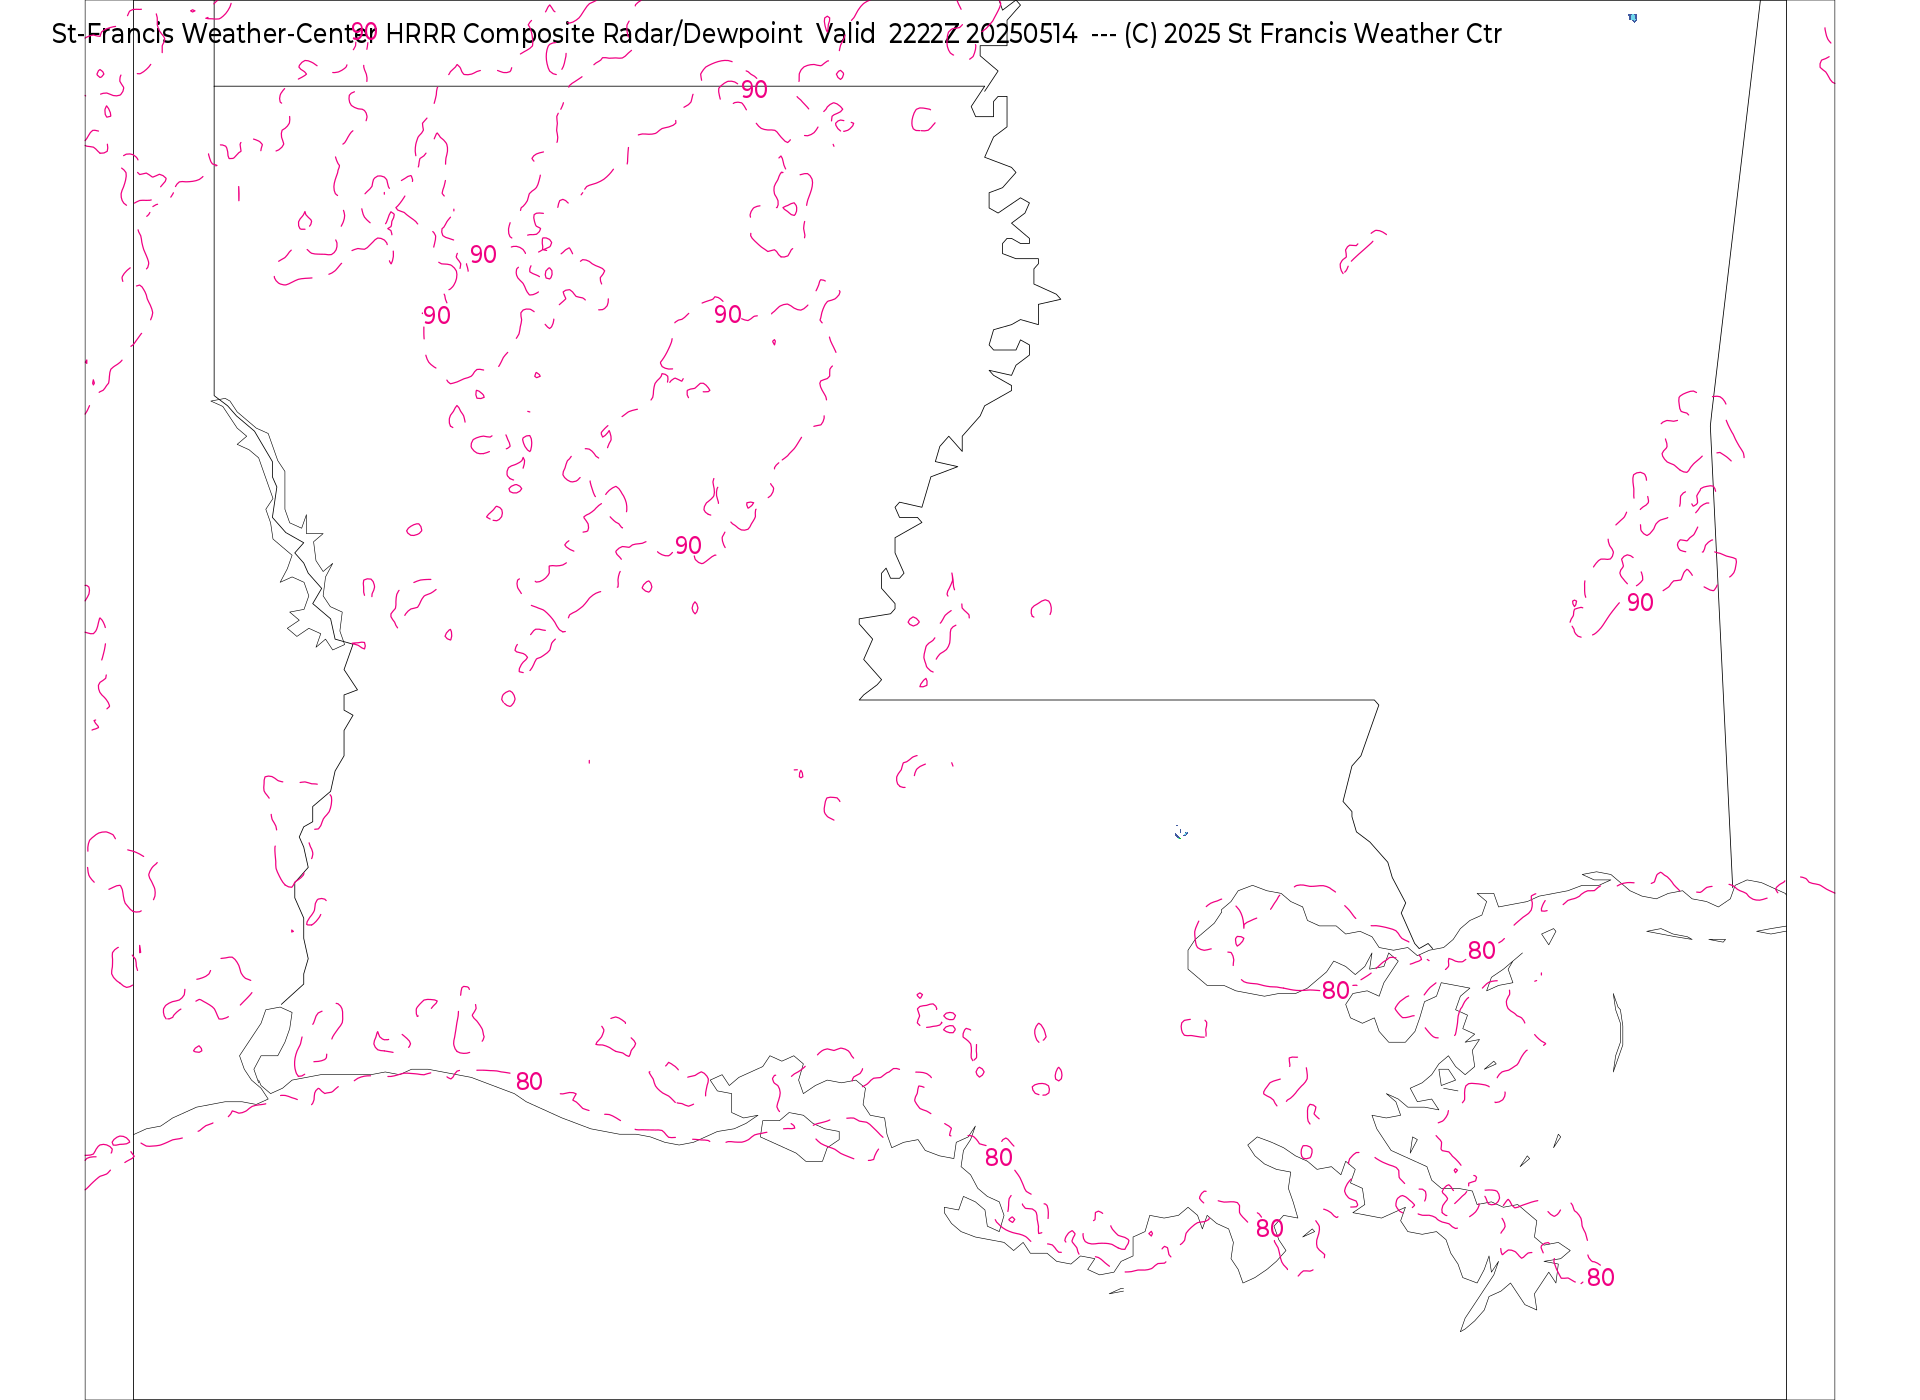Select the "Valid 2222Z 20250514" timestamp text
Viewport: 1920px width, 1400px height.
(947, 34)
